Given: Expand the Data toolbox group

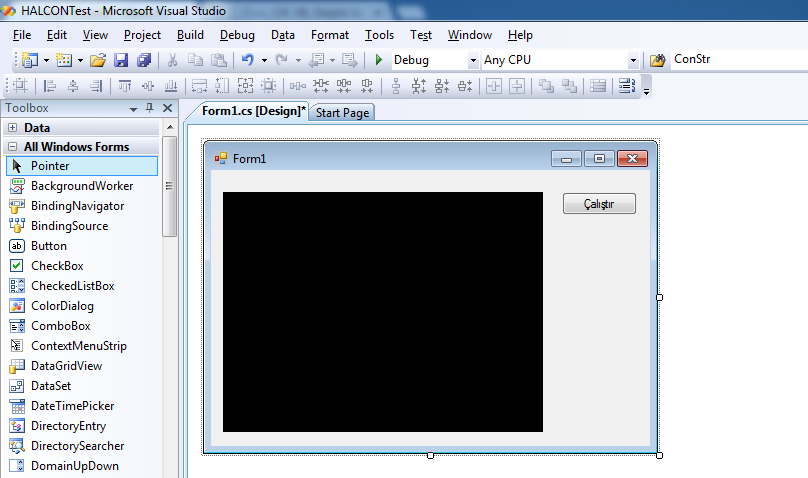Looking at the screenshot, I should (x=13, y=127).
